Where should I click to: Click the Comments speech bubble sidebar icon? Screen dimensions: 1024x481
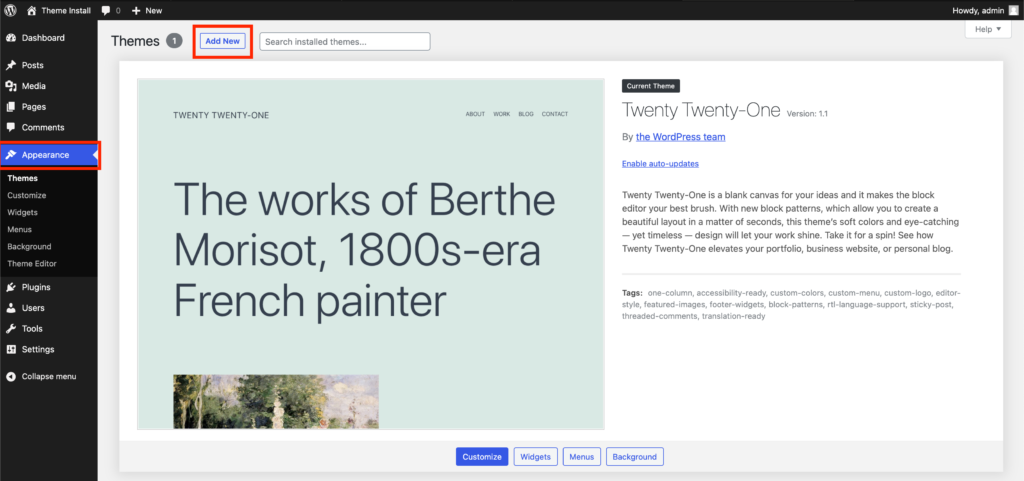[11, 128]
